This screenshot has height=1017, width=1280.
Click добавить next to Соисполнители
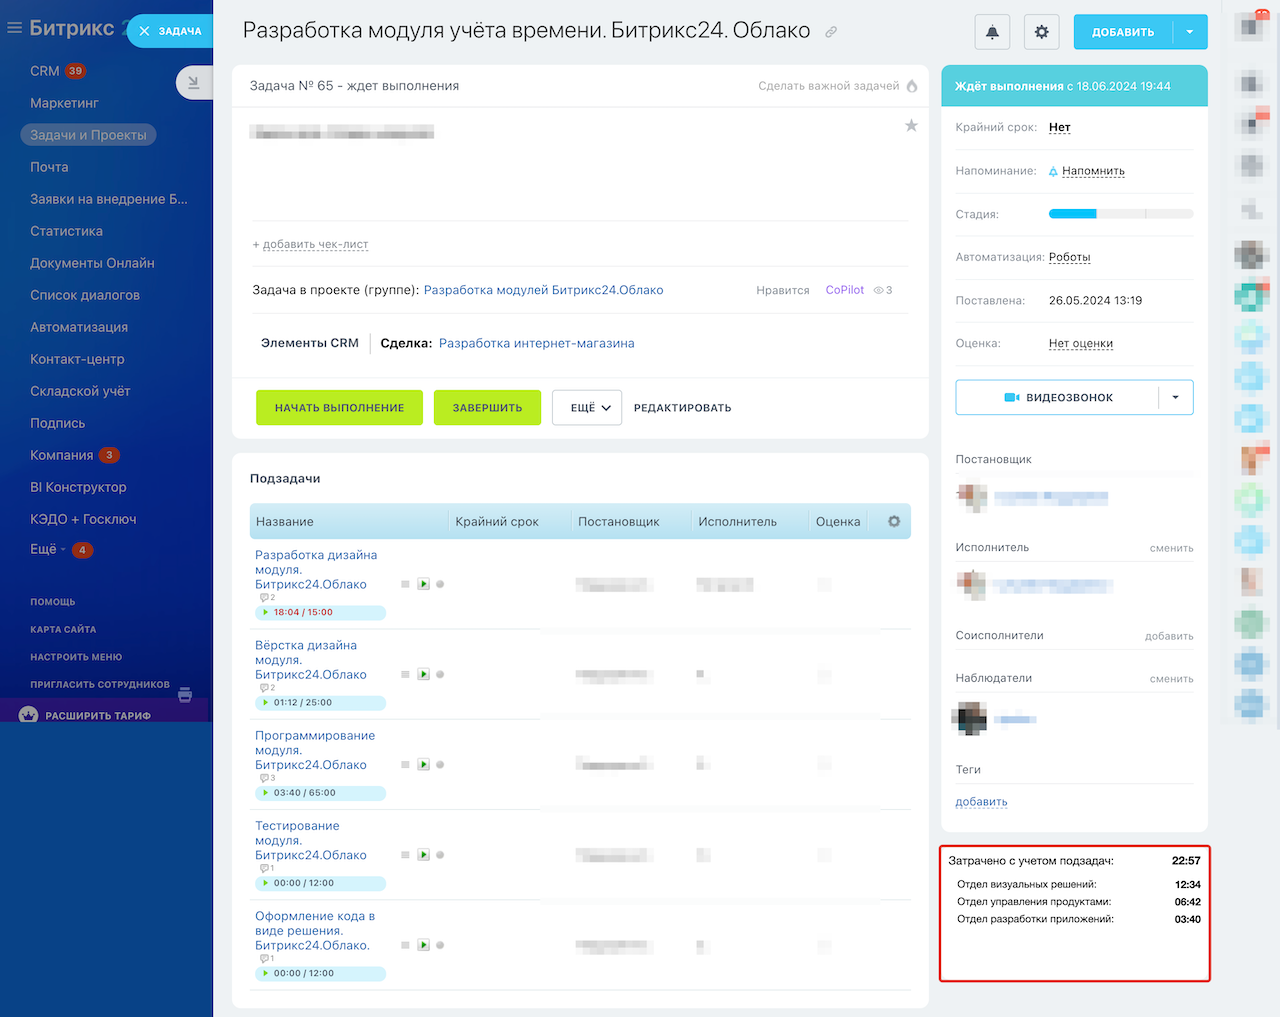pos(1169,636)
